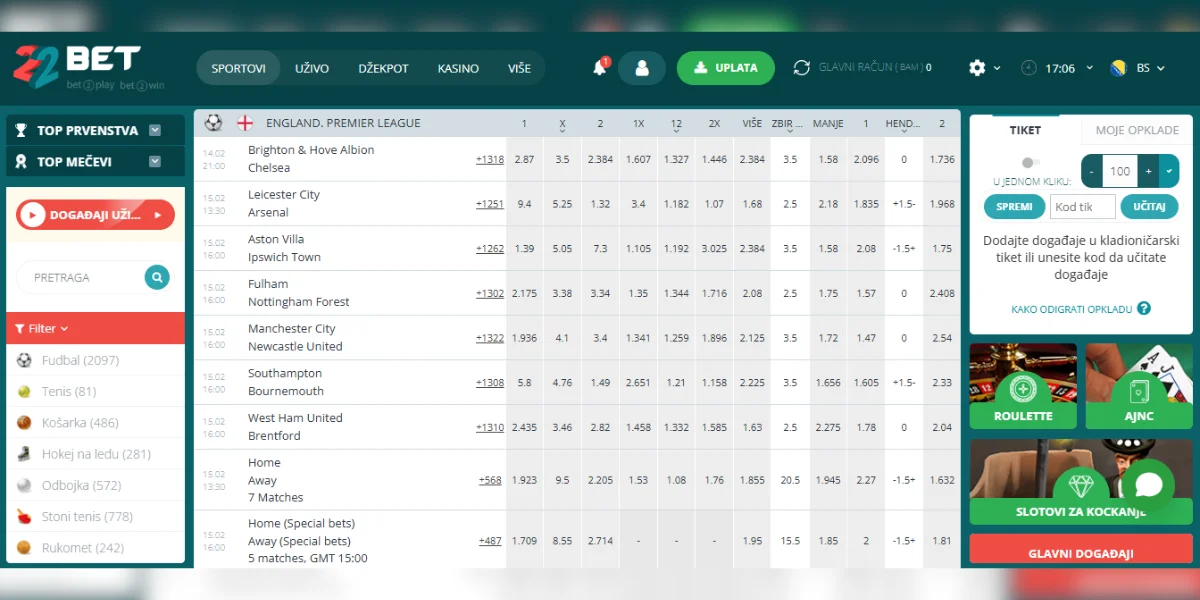Refresh the GLAVNI RAČUN balance
This screenshot has height=600, width=1200.
tap(800, 67)
